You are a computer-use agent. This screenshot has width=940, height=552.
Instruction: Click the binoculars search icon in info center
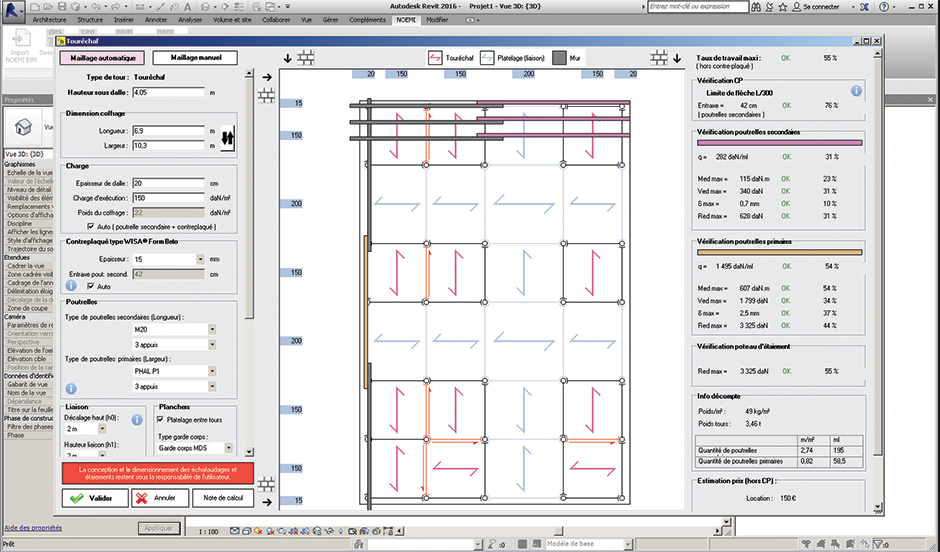point(757,7)
